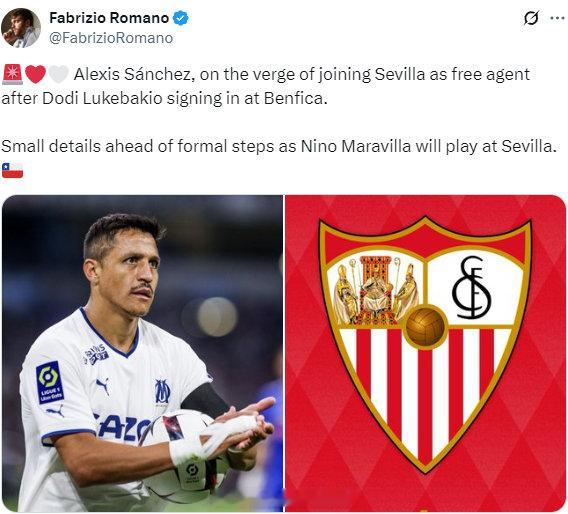
Task: Open the Grok slash-circle icon
Action: pyautogui.click(x=531, y=18)
